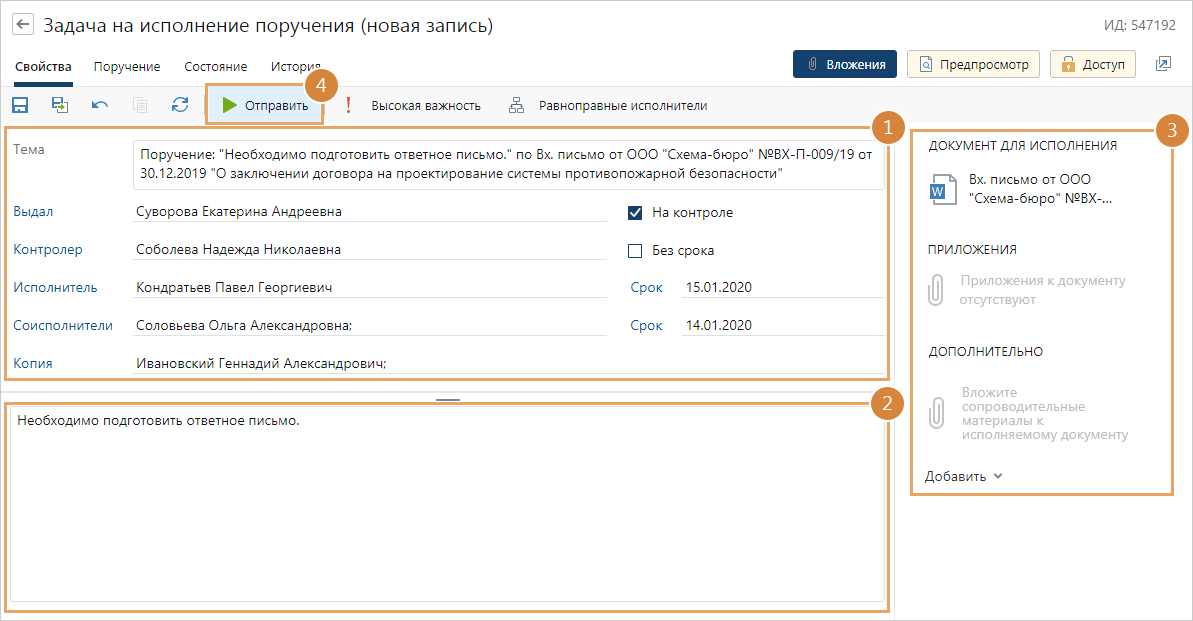Switch to the 'Состояние' tab
This screenshot has width=1193, height=621.
tap(215, 67)
